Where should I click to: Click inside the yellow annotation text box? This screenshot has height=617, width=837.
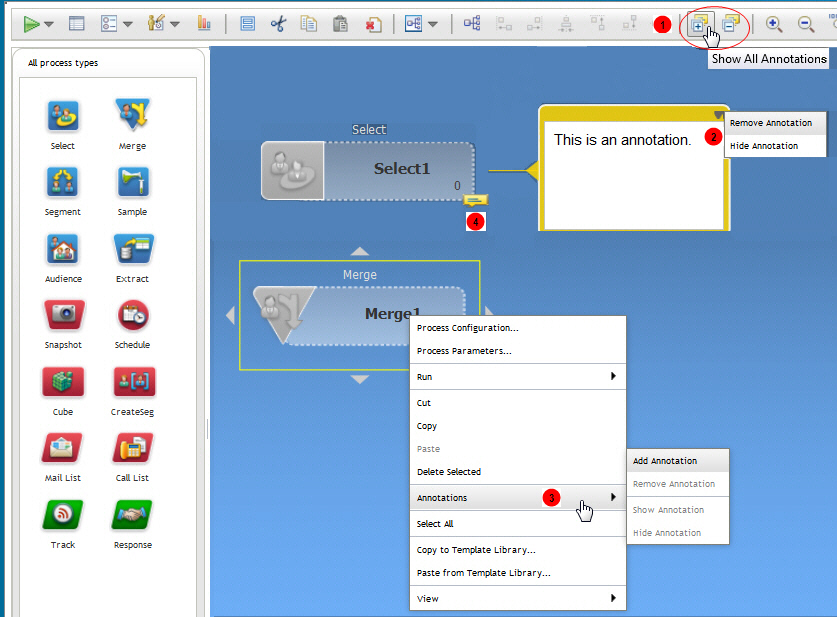(x=630, y=180)
